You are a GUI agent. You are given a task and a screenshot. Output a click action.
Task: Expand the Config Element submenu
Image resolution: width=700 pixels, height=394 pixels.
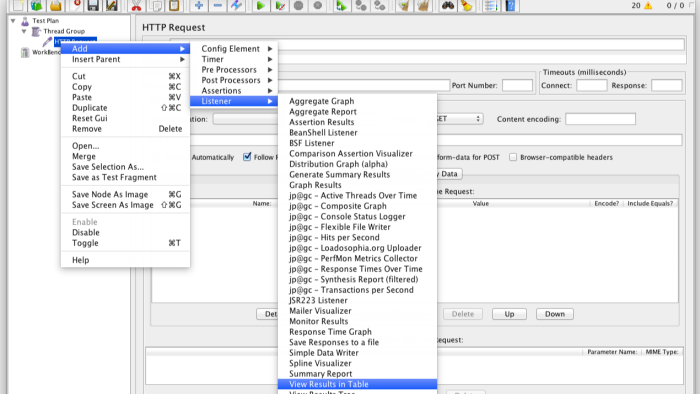(x=235, y=49)
